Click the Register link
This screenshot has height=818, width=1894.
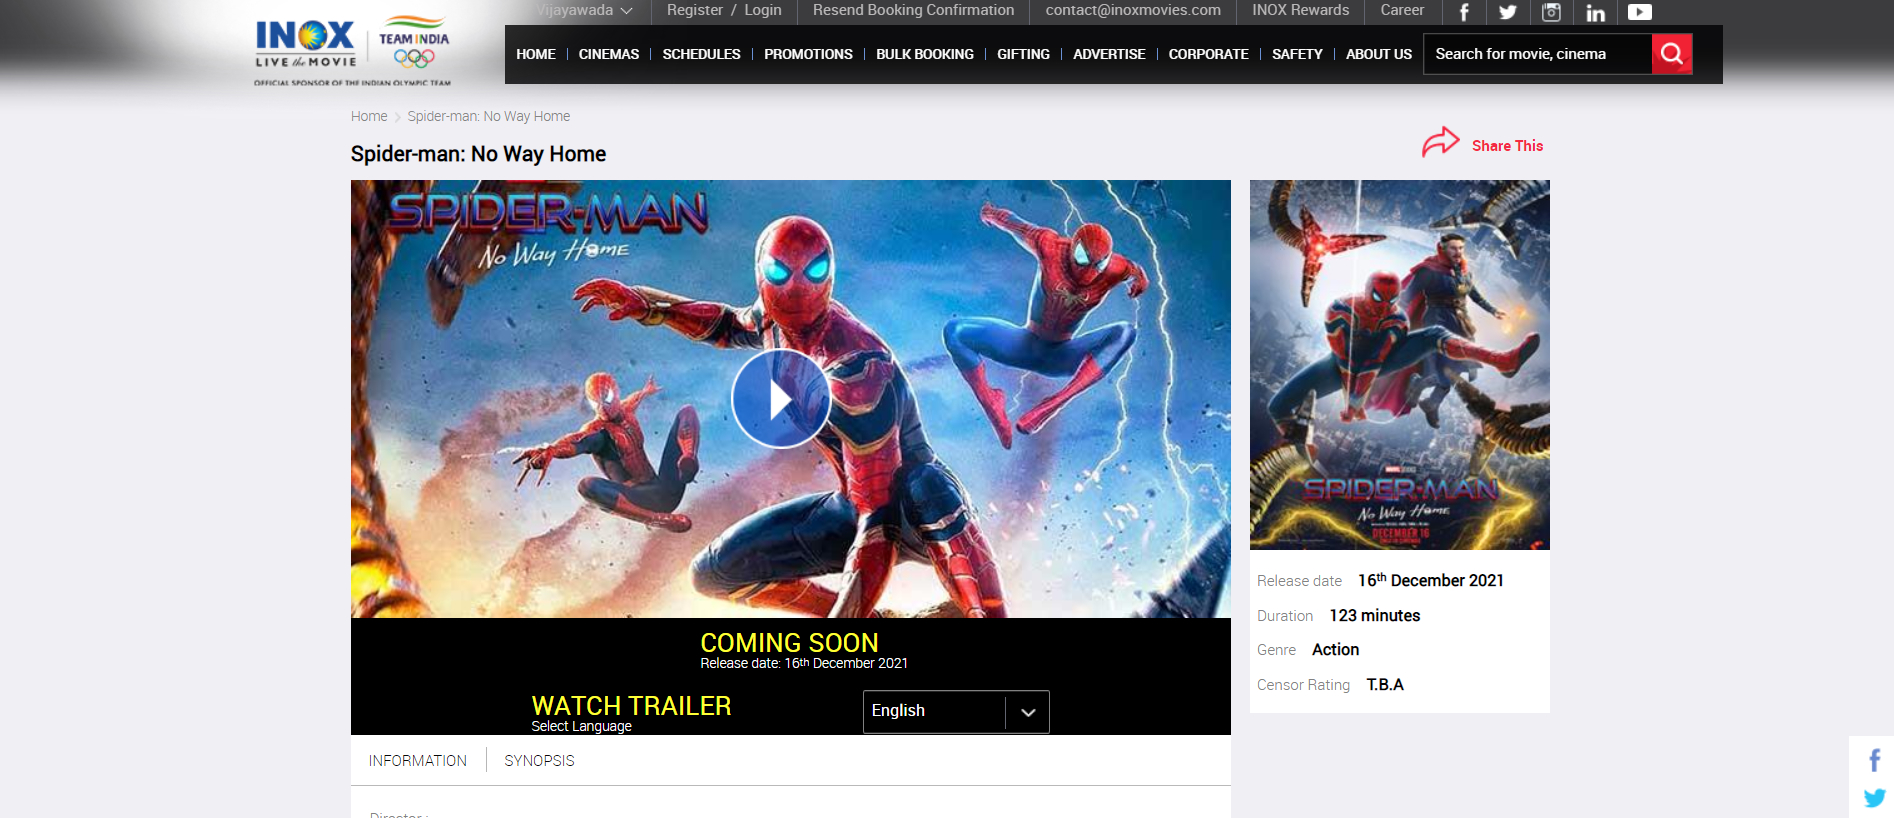click(694, 10)
